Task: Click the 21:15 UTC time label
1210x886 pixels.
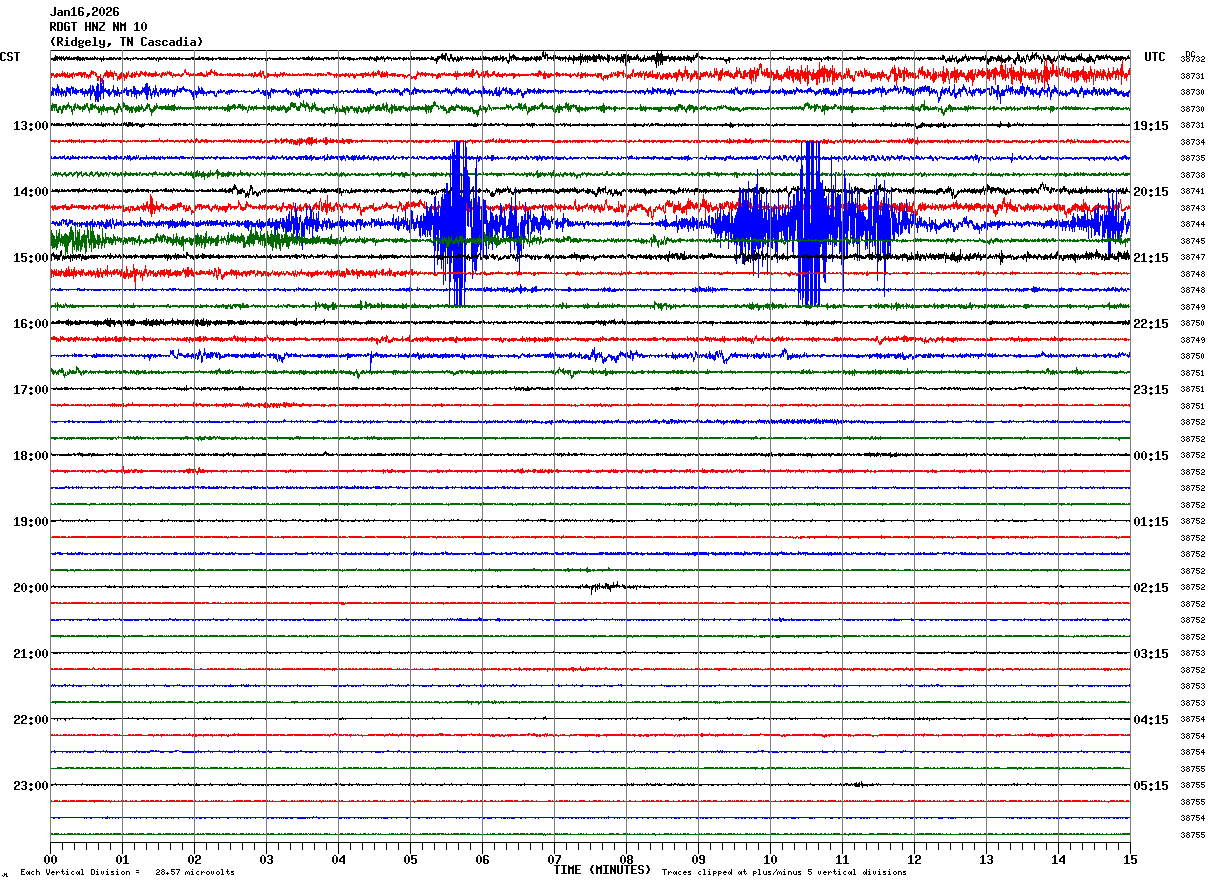Action: click(x=1151, y=258)
